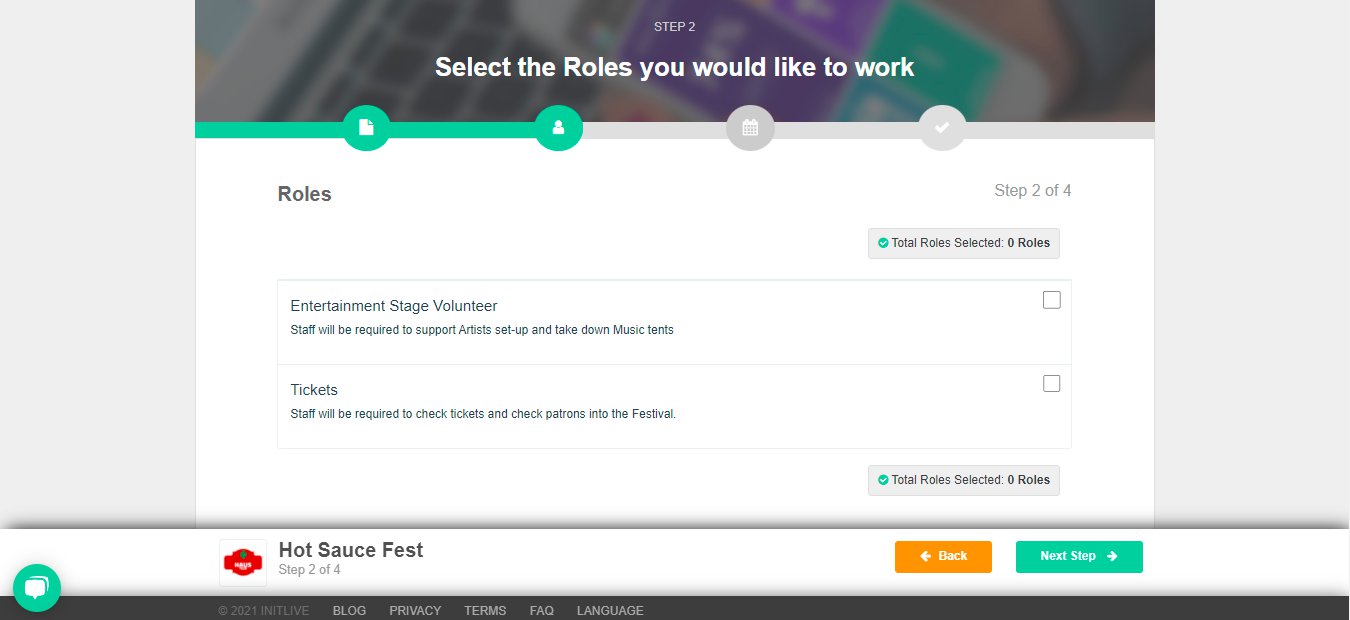This screenshot has height=620, width=1350.
Task: Click the orange Back button
Action: pos(943,557)
